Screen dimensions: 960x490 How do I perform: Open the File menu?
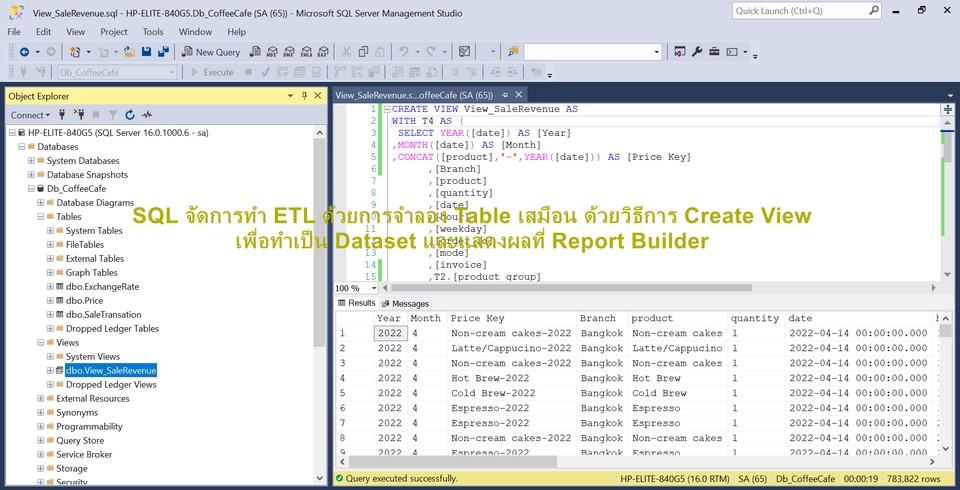pos(14,32)
